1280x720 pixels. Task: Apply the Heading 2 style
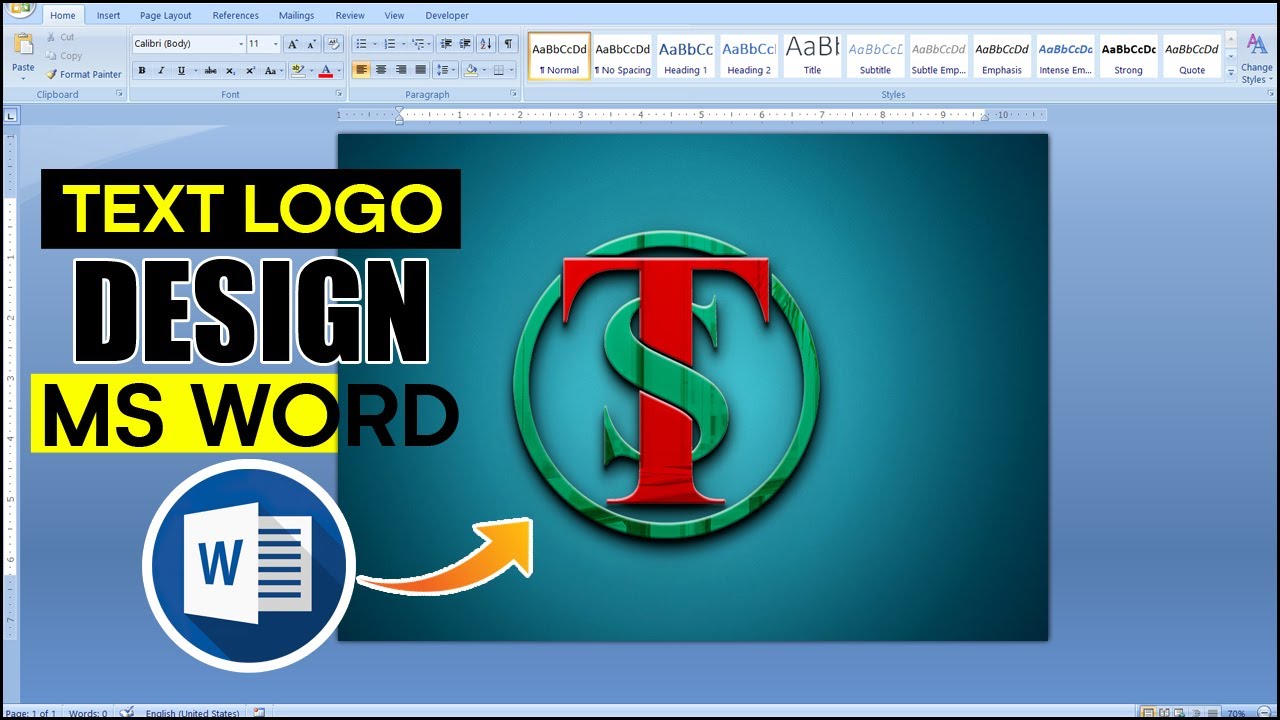click(749, 56)
